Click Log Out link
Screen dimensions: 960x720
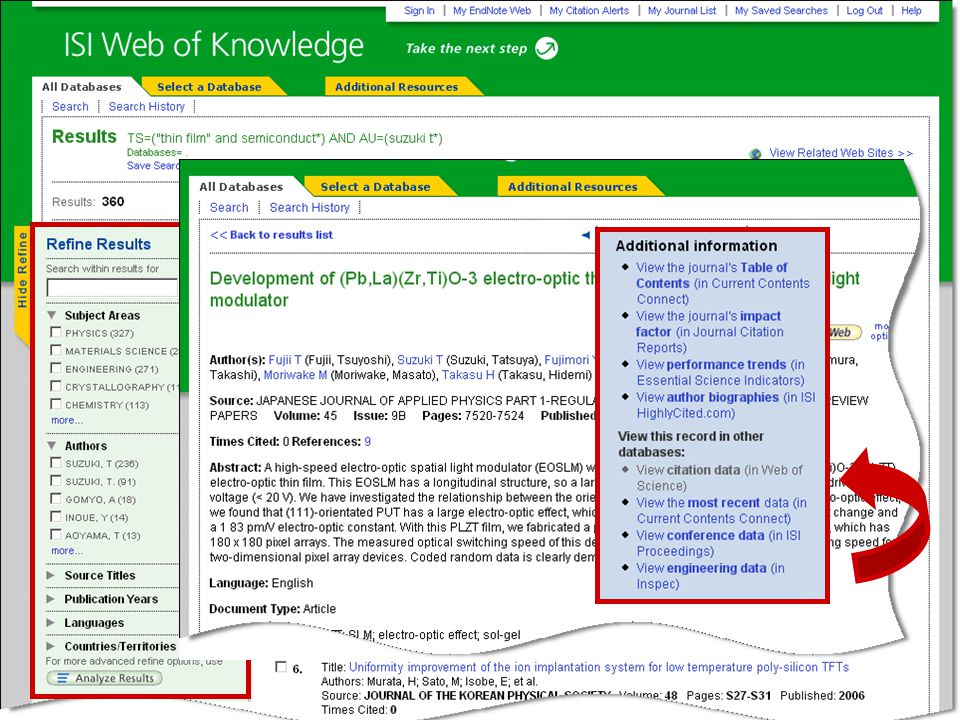pos(864,10)
